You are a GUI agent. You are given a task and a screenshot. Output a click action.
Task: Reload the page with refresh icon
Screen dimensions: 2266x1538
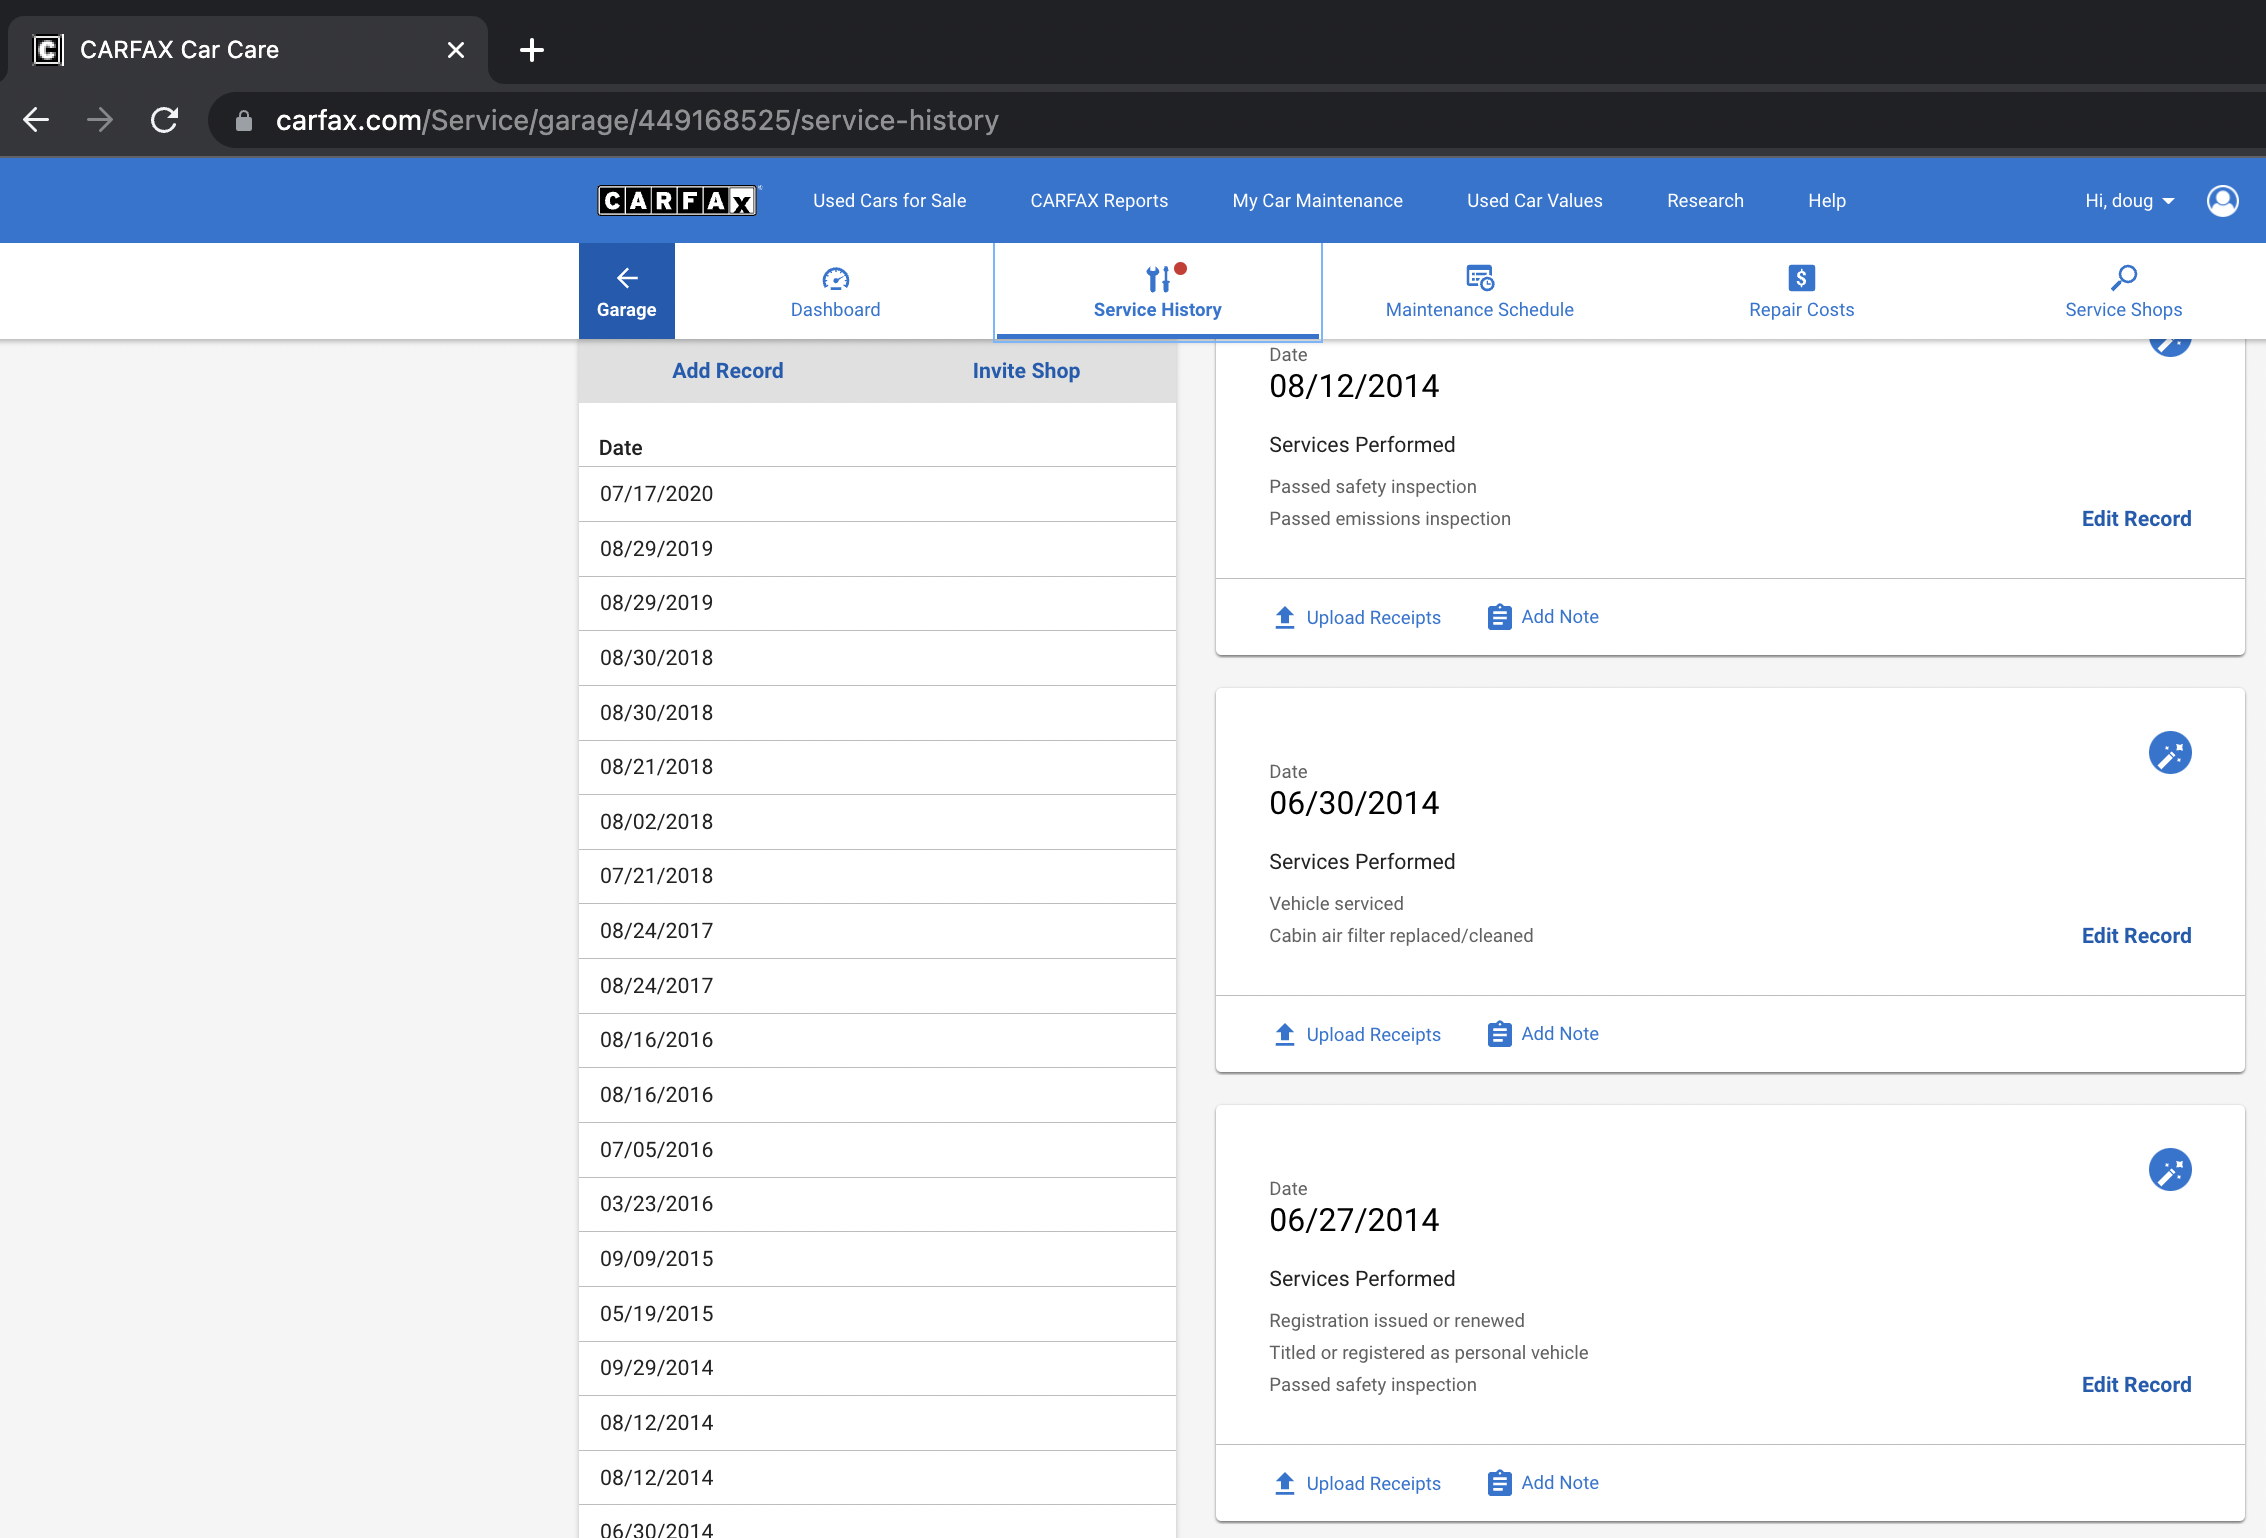point(164,120)
